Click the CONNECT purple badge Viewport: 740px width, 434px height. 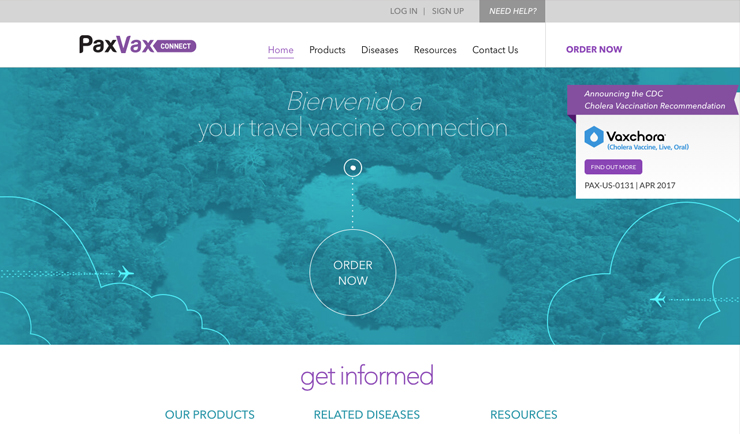point(175,46)
